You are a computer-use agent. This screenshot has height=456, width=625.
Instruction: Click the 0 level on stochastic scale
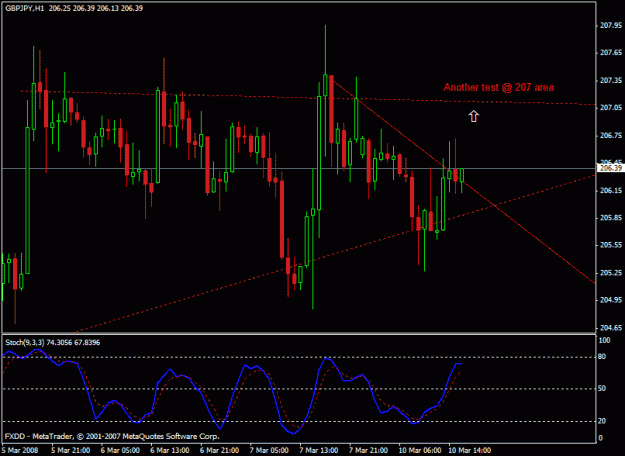click(x=601, y=438)
